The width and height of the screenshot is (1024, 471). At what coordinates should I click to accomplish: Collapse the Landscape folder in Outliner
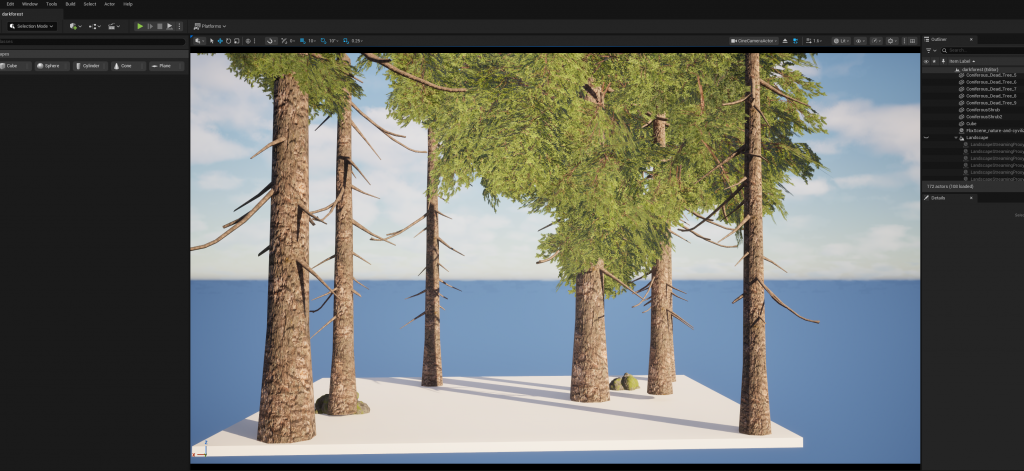click(955, 137)
